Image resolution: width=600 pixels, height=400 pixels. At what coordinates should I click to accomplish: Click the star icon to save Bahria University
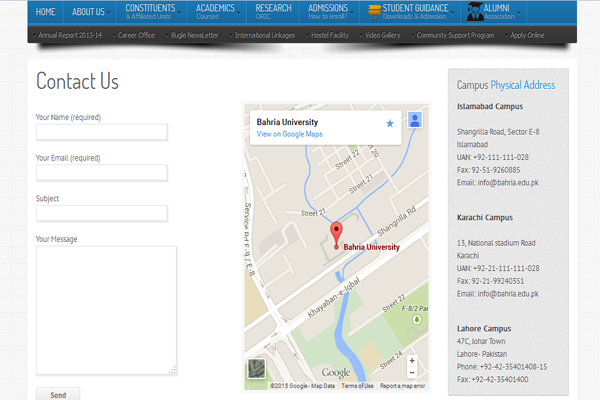[x=390, y=123]
